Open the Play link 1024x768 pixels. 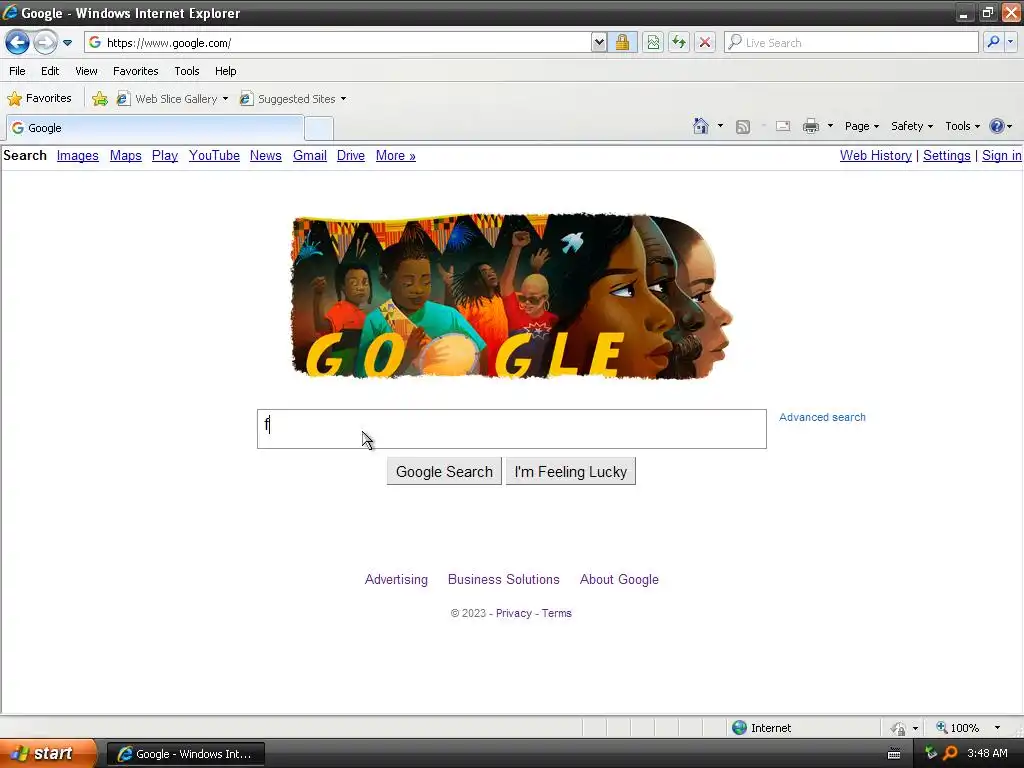point(165,155)
